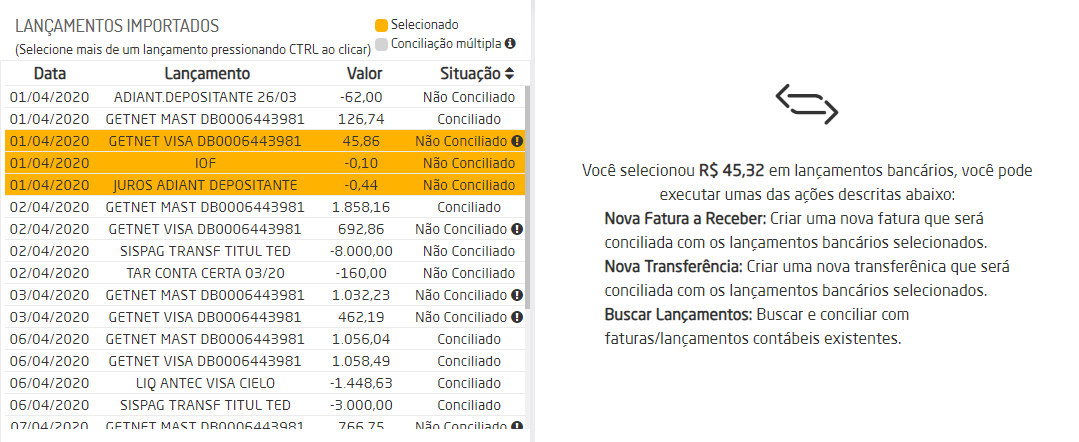Select the TAR CONTA CERTA 03/20 row
The image size is (1079, 442).
click(206, 273)
